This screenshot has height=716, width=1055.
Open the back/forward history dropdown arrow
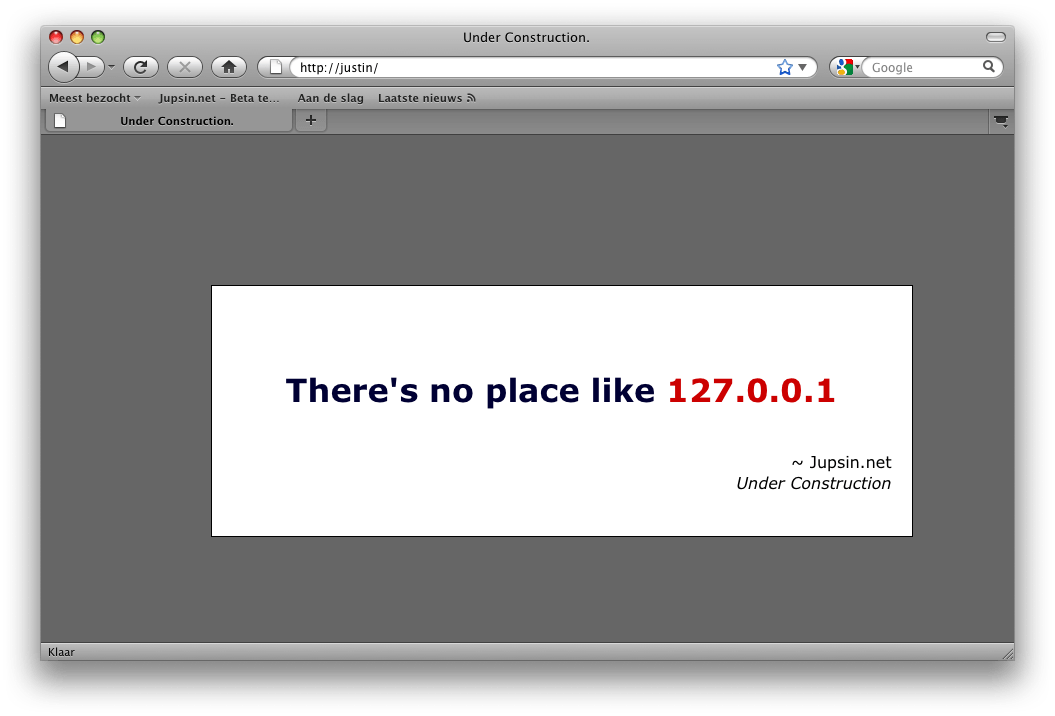point(112,67)
